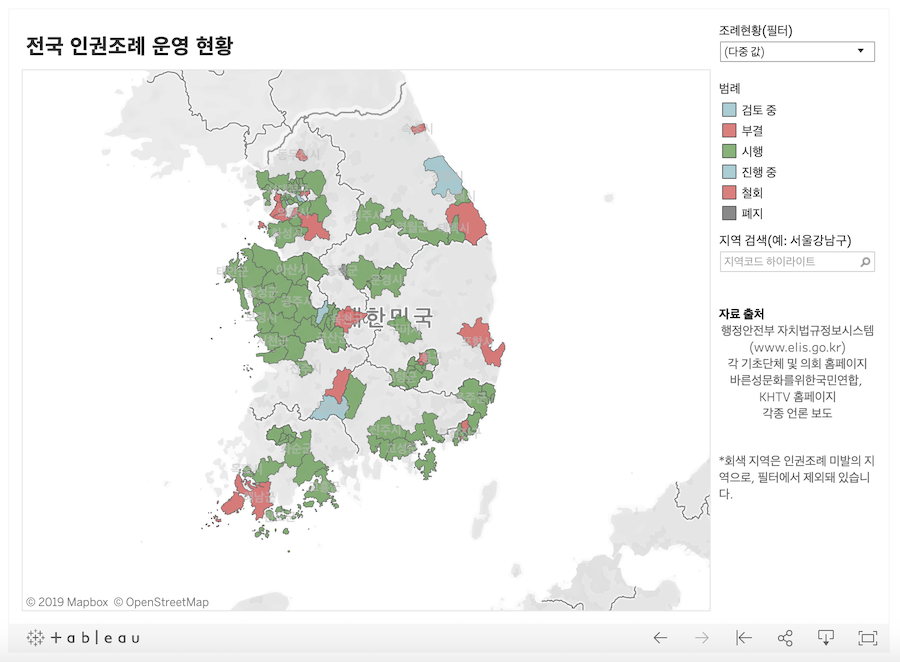
Task: Click the redo arrow in toolbar
Action: click(702, 638)
